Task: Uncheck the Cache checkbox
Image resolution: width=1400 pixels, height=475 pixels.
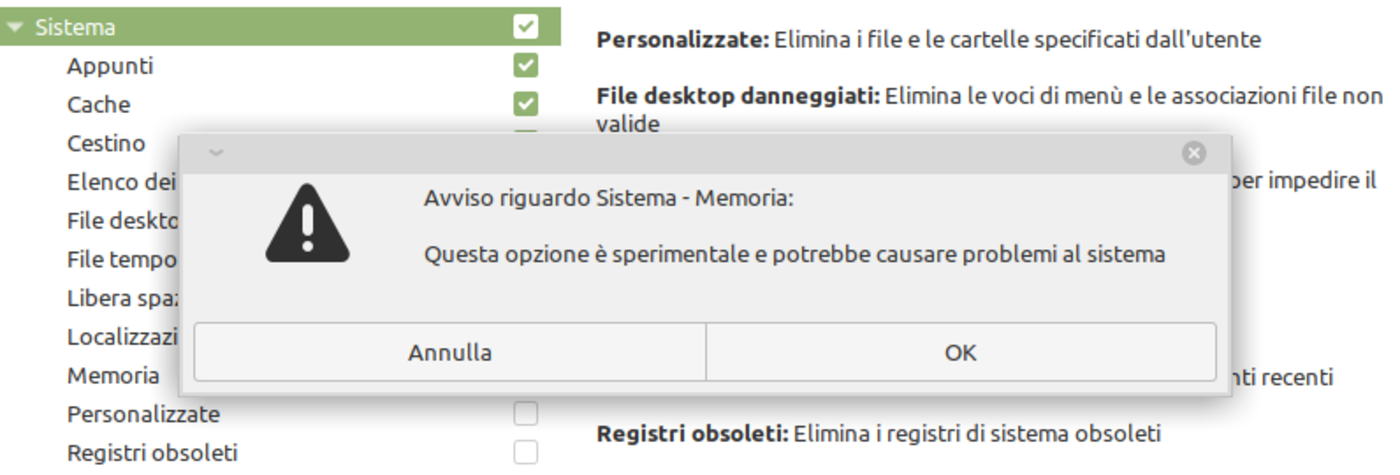Action: (525, 104)
